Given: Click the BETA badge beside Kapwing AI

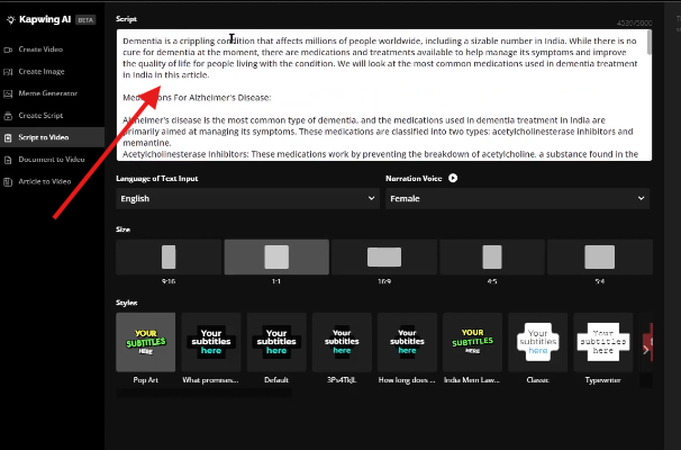Looking at the screenshot, I should click(86, 20).
